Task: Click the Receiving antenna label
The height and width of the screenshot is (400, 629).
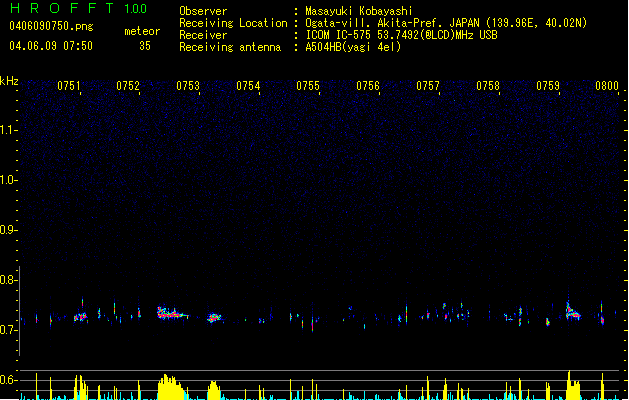Action: click(x=230, y=47)
